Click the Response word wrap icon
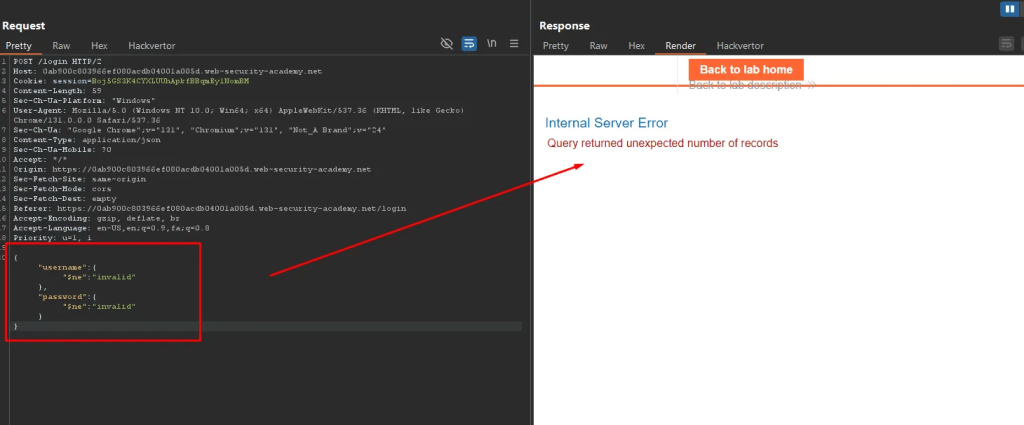Image resolution: width=1024 pixels, height=425 pixels. pos(1006,44)
